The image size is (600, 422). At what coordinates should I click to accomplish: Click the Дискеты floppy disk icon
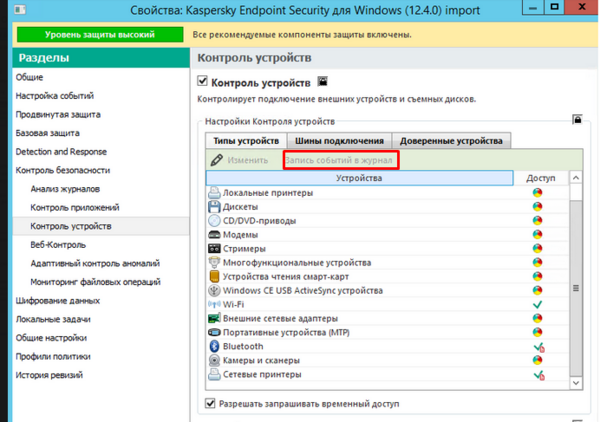point(214,207)
